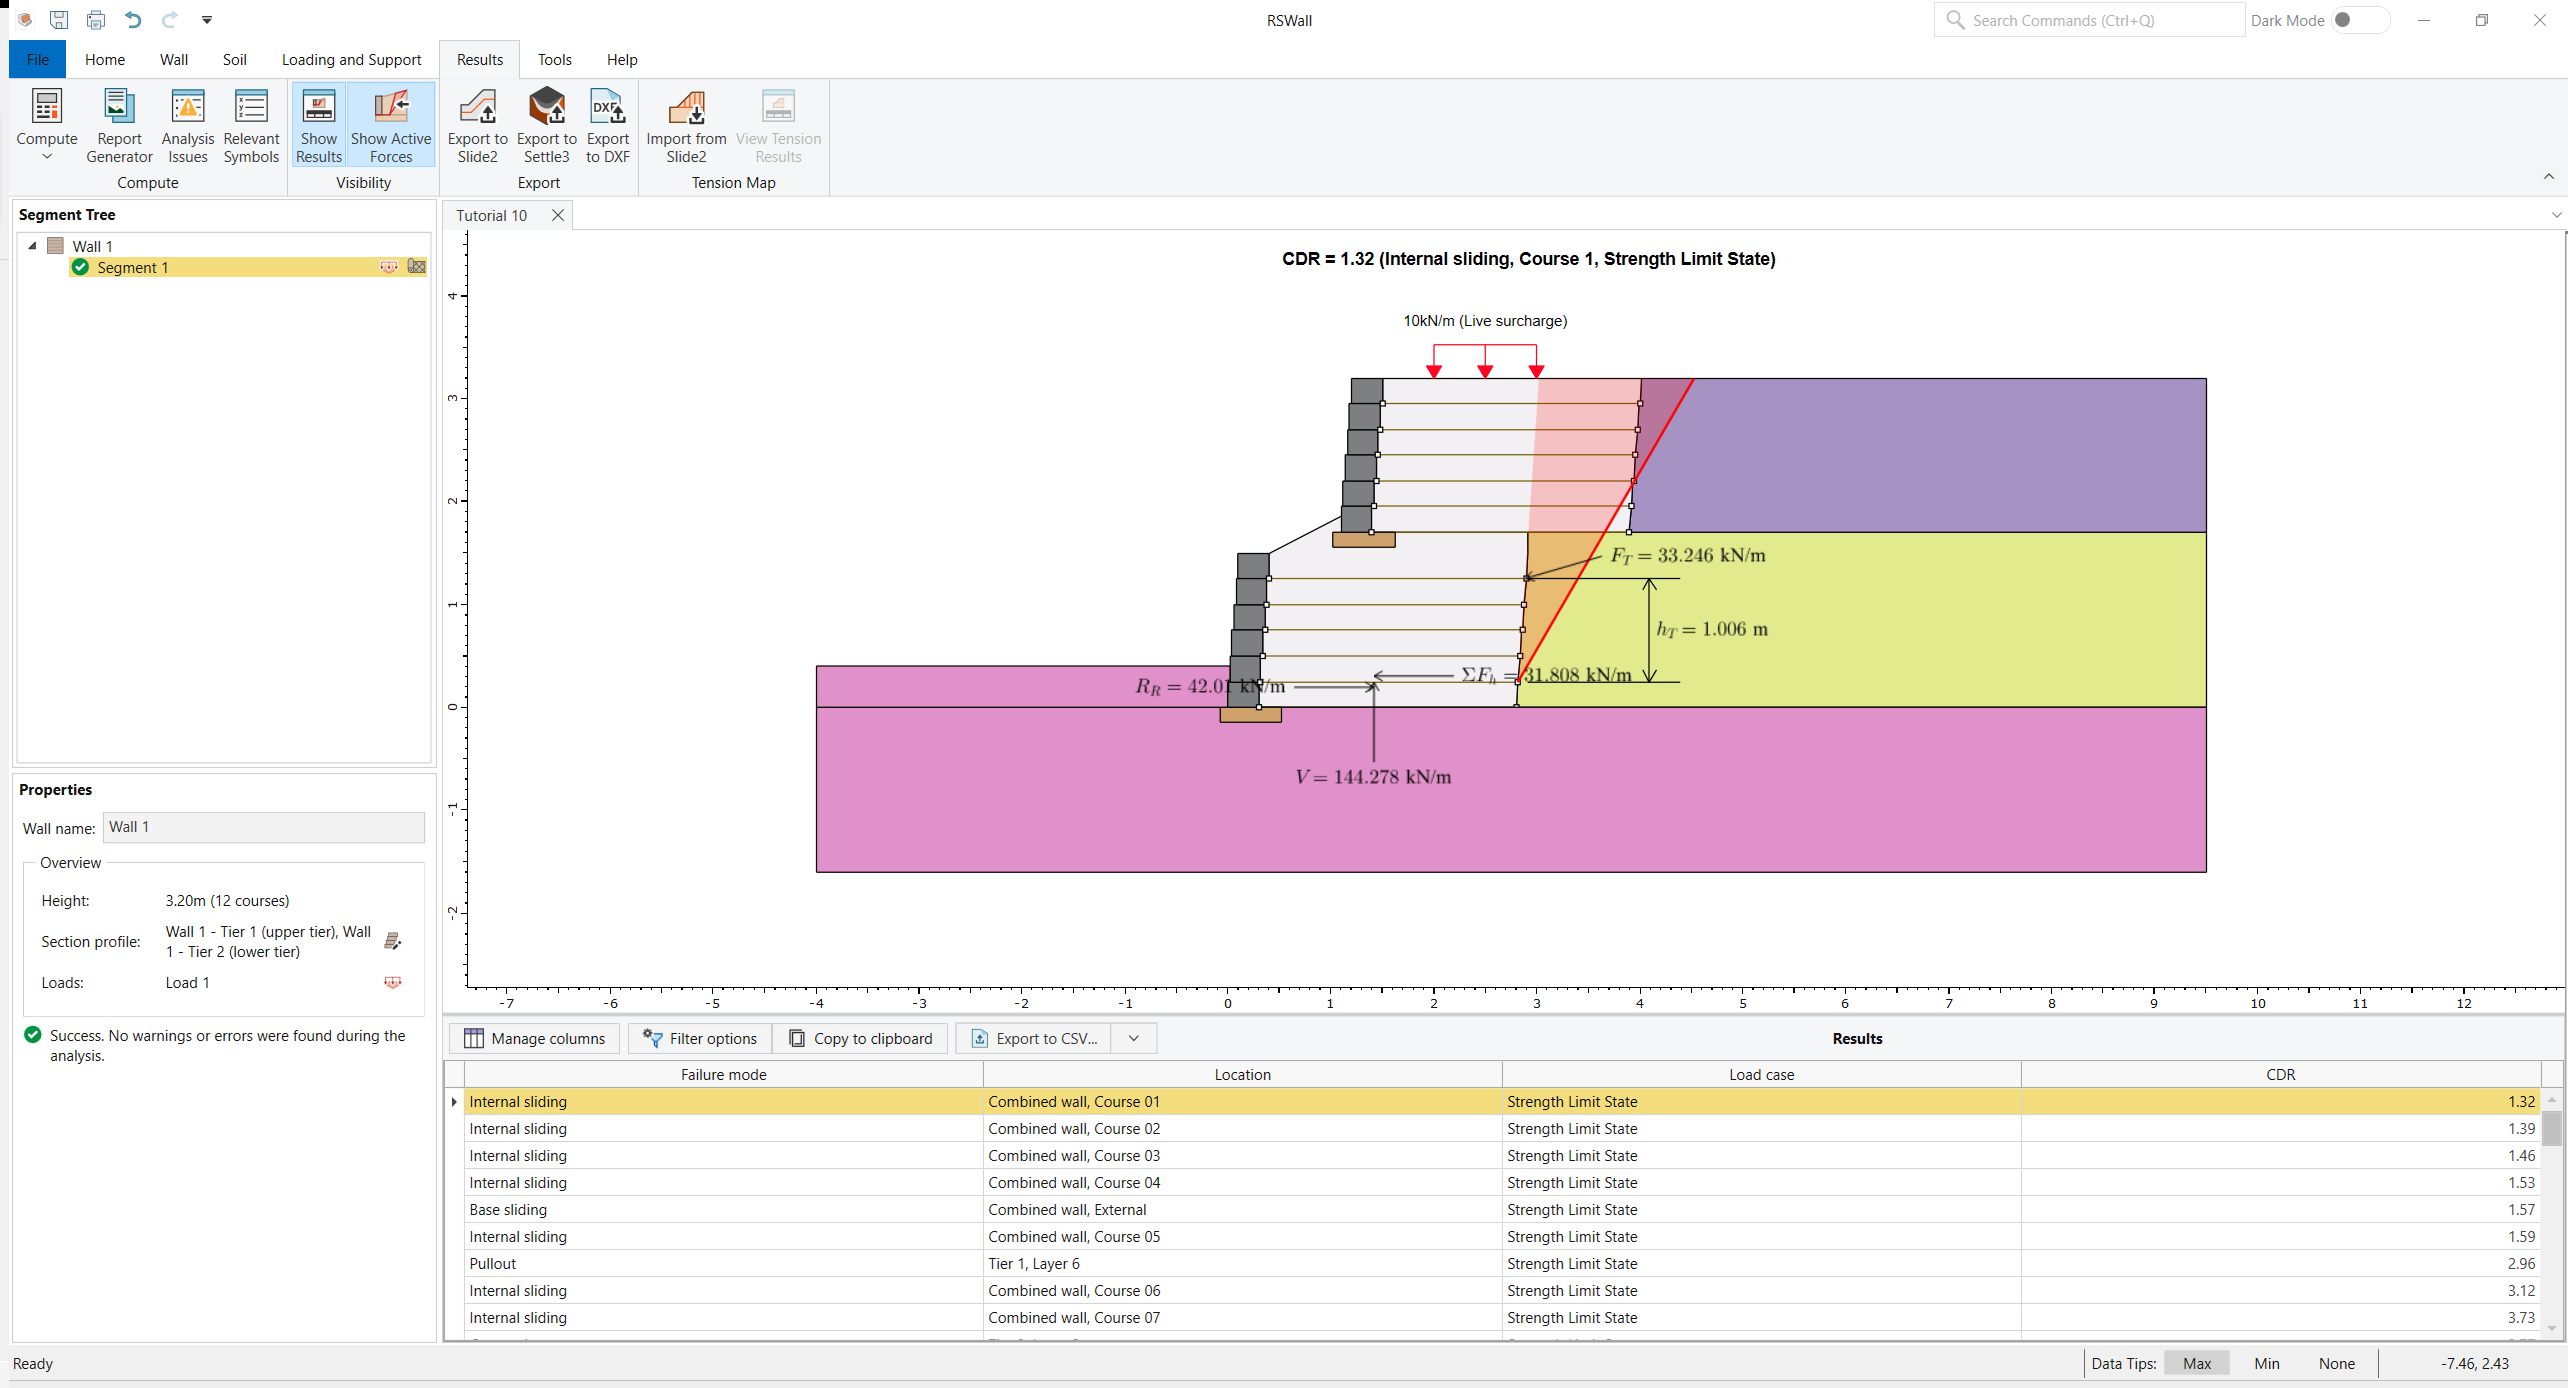Import from Slide2
Image resolution: width=2568 pixels, height=1388 pixels.
(x=686, y=126)
